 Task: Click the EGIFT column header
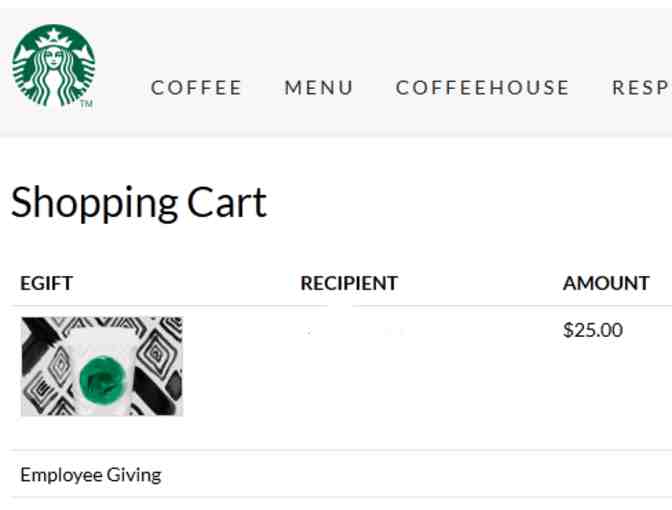click(46, 283)
